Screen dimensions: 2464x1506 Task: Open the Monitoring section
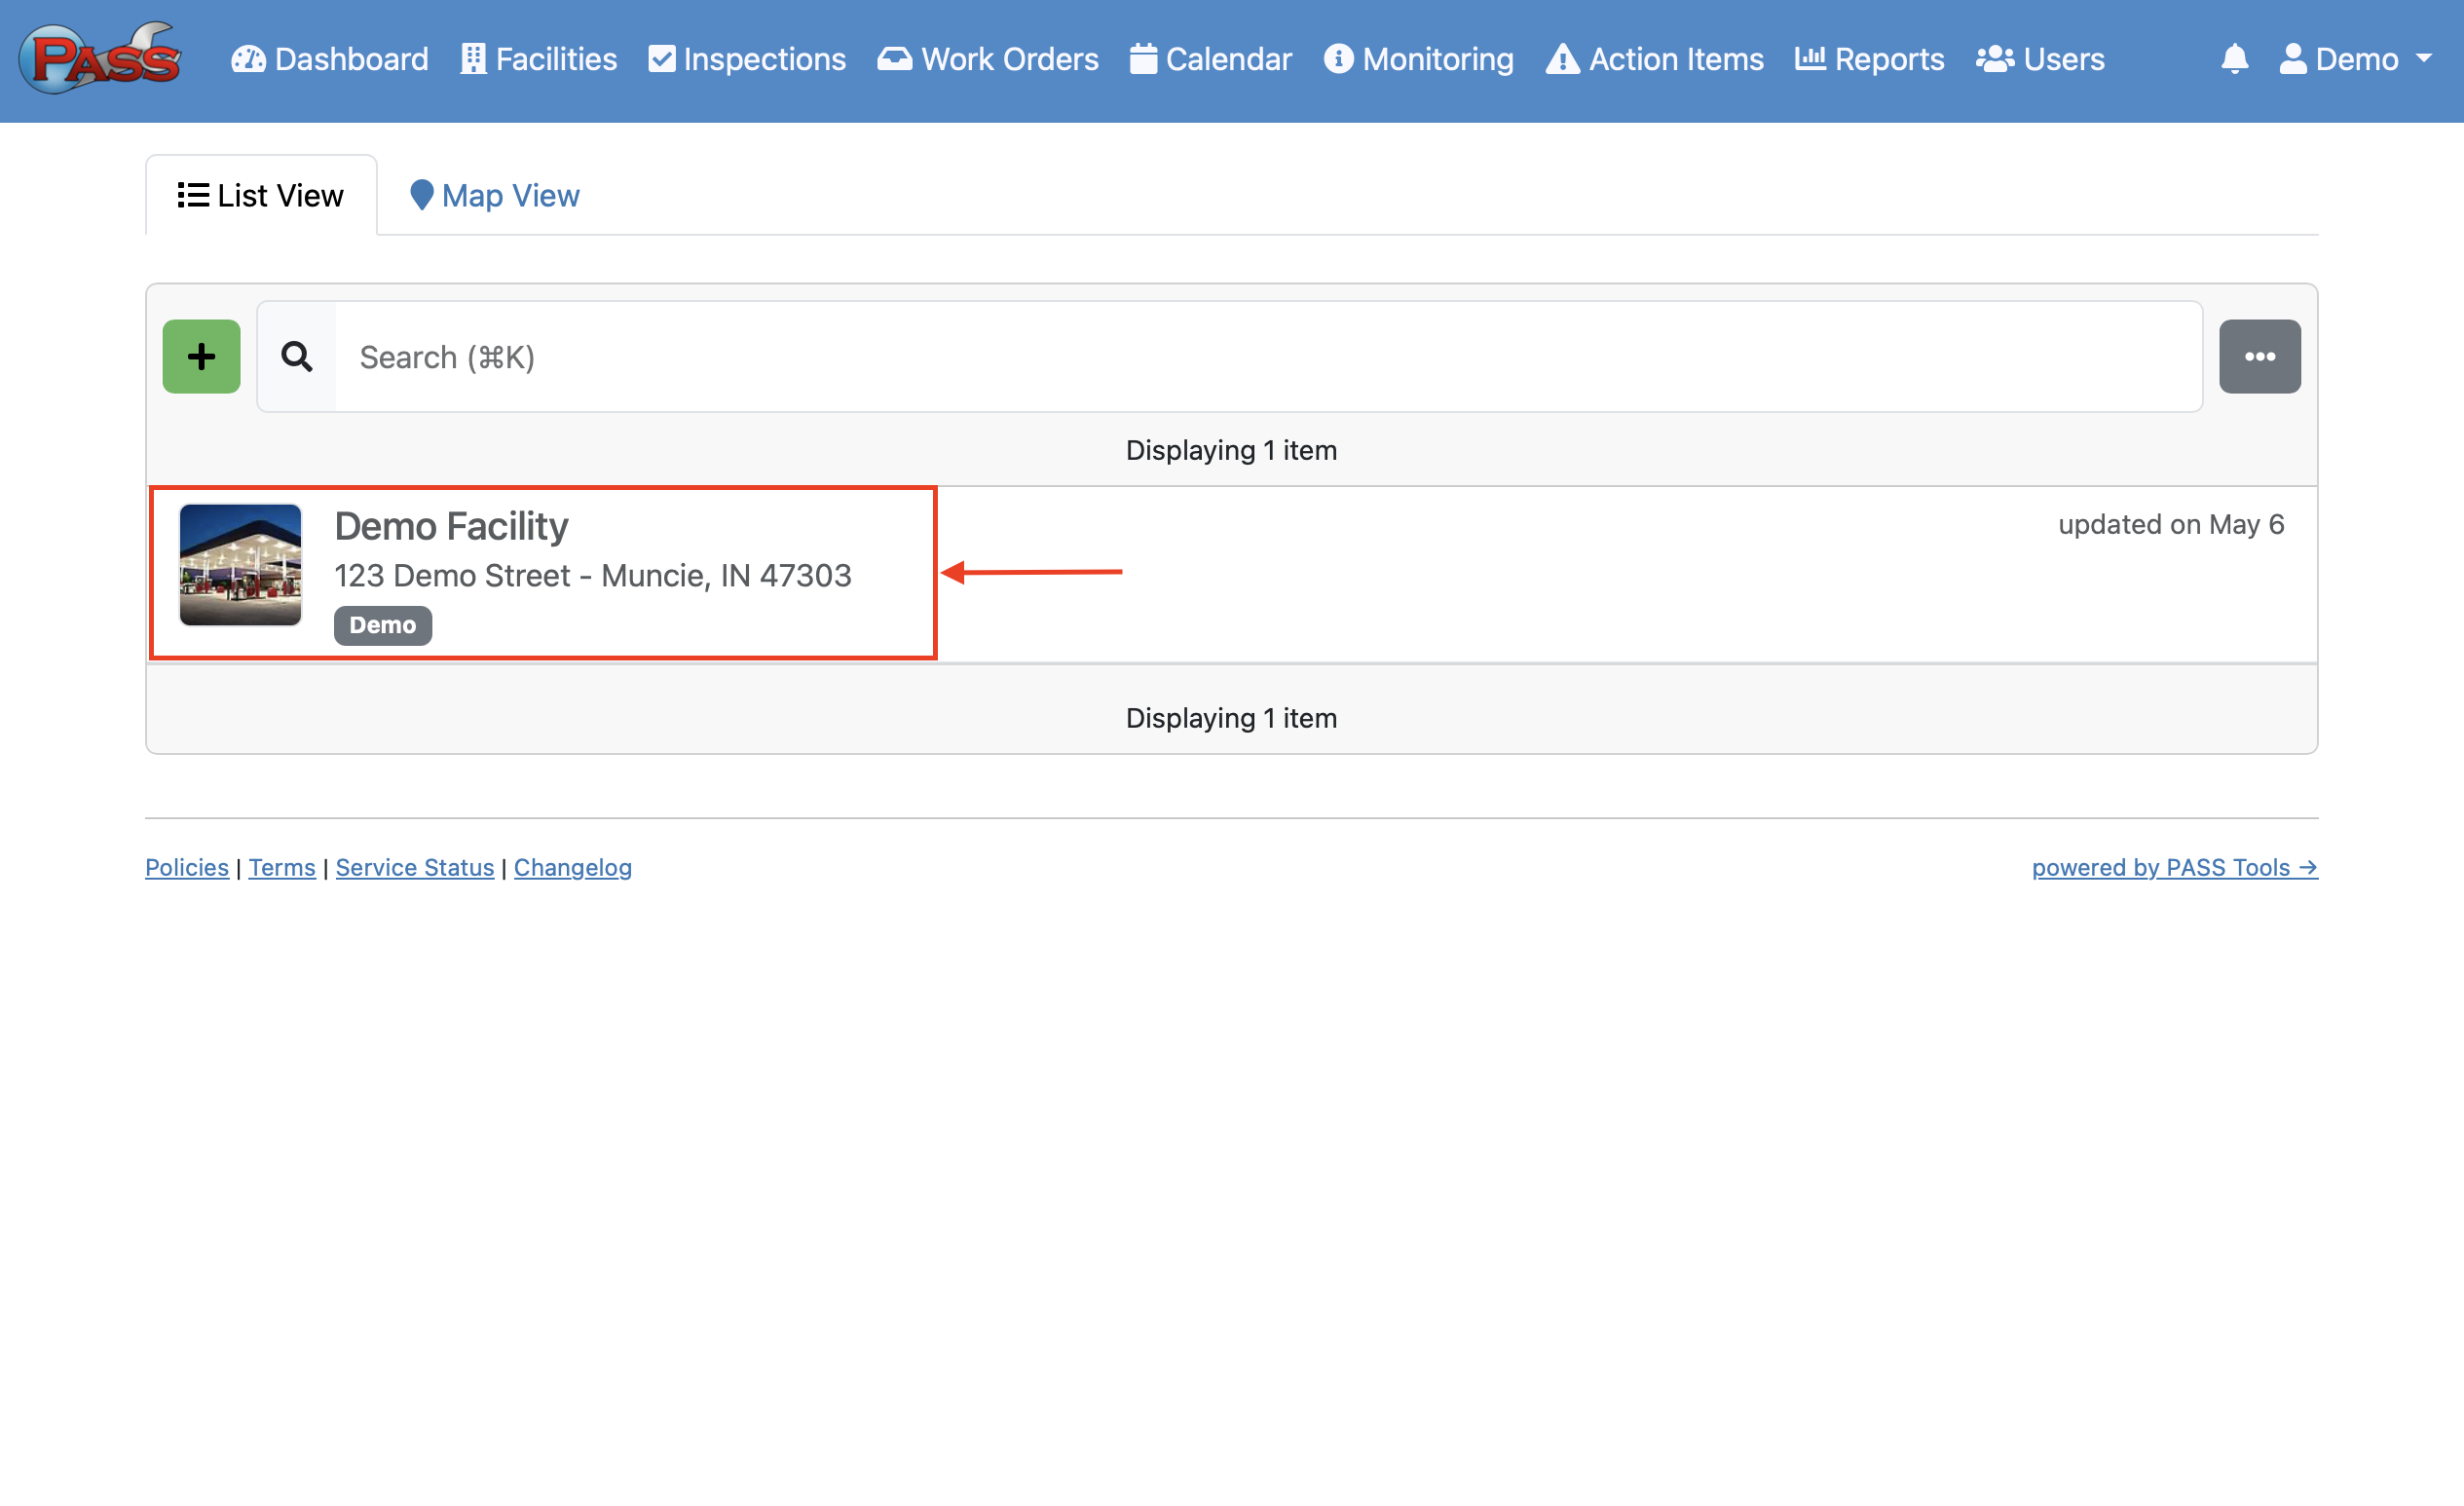(1418, 59)
